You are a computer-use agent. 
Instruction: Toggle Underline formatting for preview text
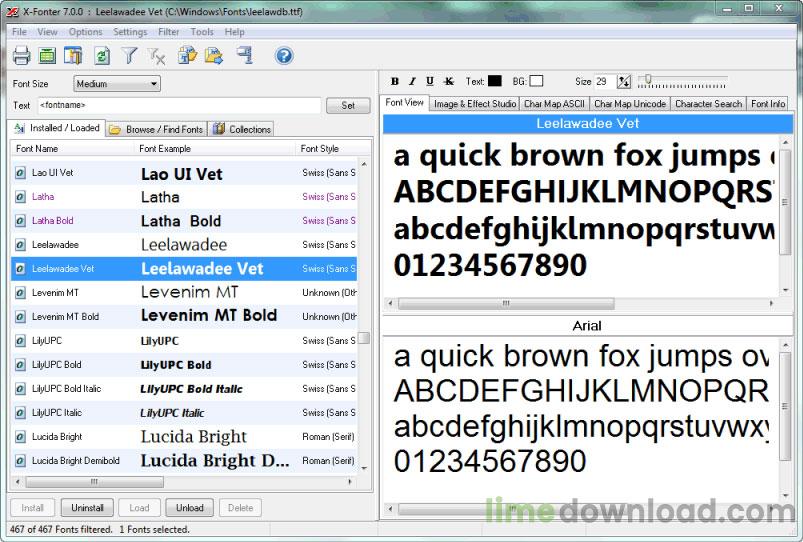430,82
